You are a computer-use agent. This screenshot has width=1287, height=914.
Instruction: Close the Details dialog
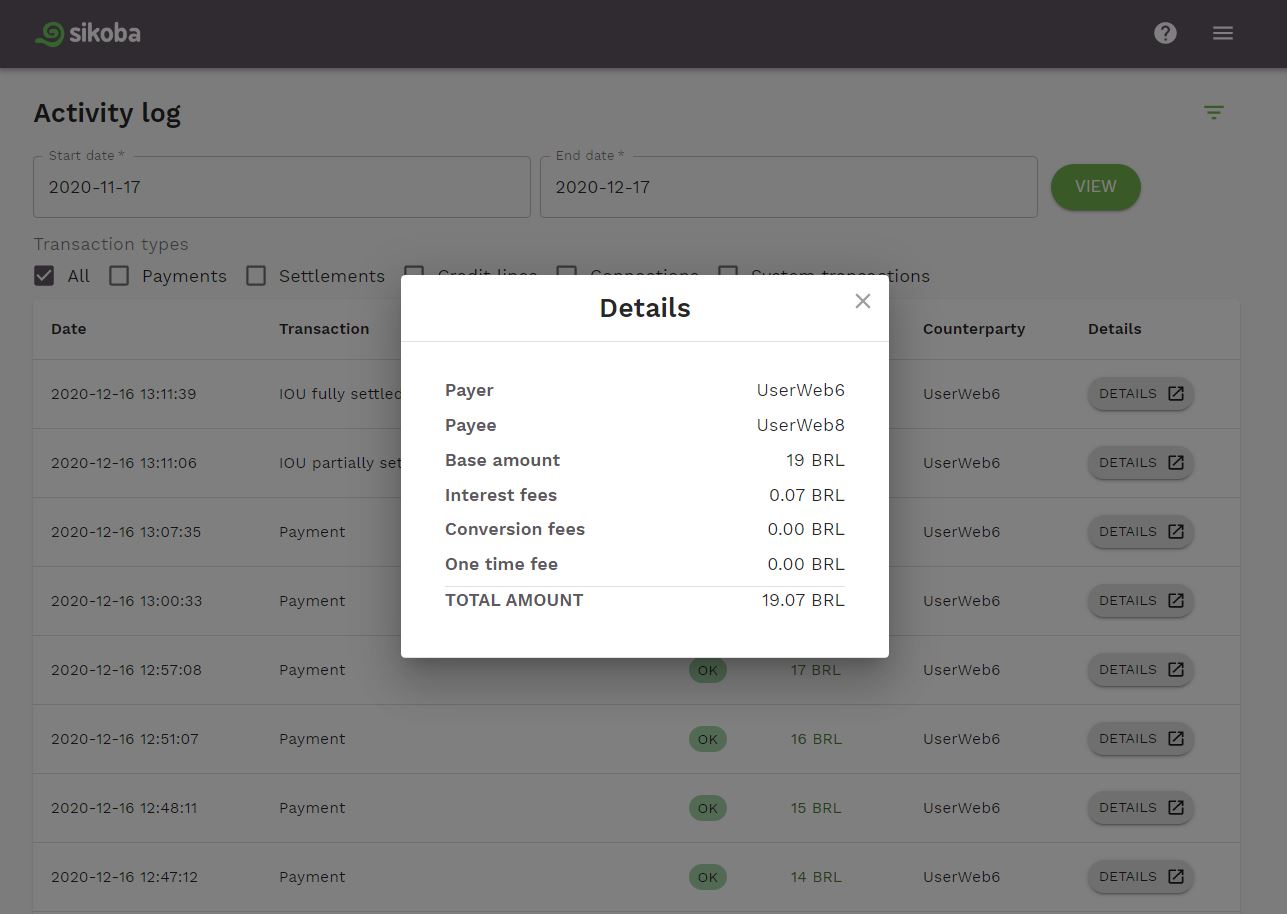863,301
